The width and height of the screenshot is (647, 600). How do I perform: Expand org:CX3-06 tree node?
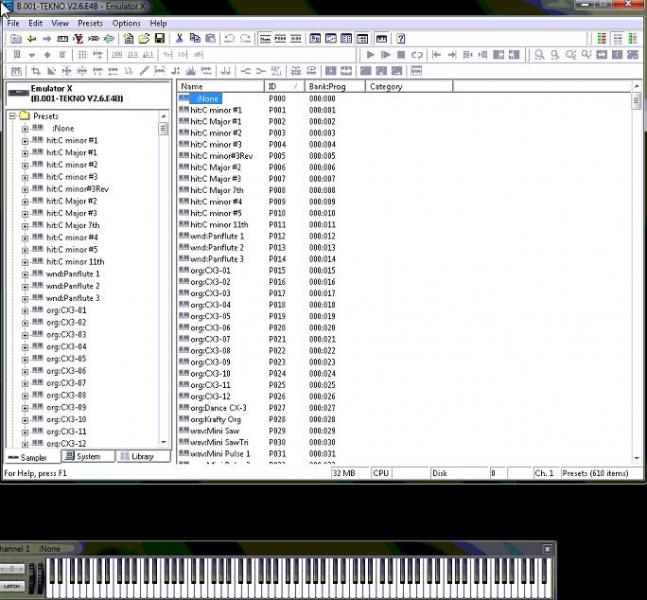click(x=25, y=371)
